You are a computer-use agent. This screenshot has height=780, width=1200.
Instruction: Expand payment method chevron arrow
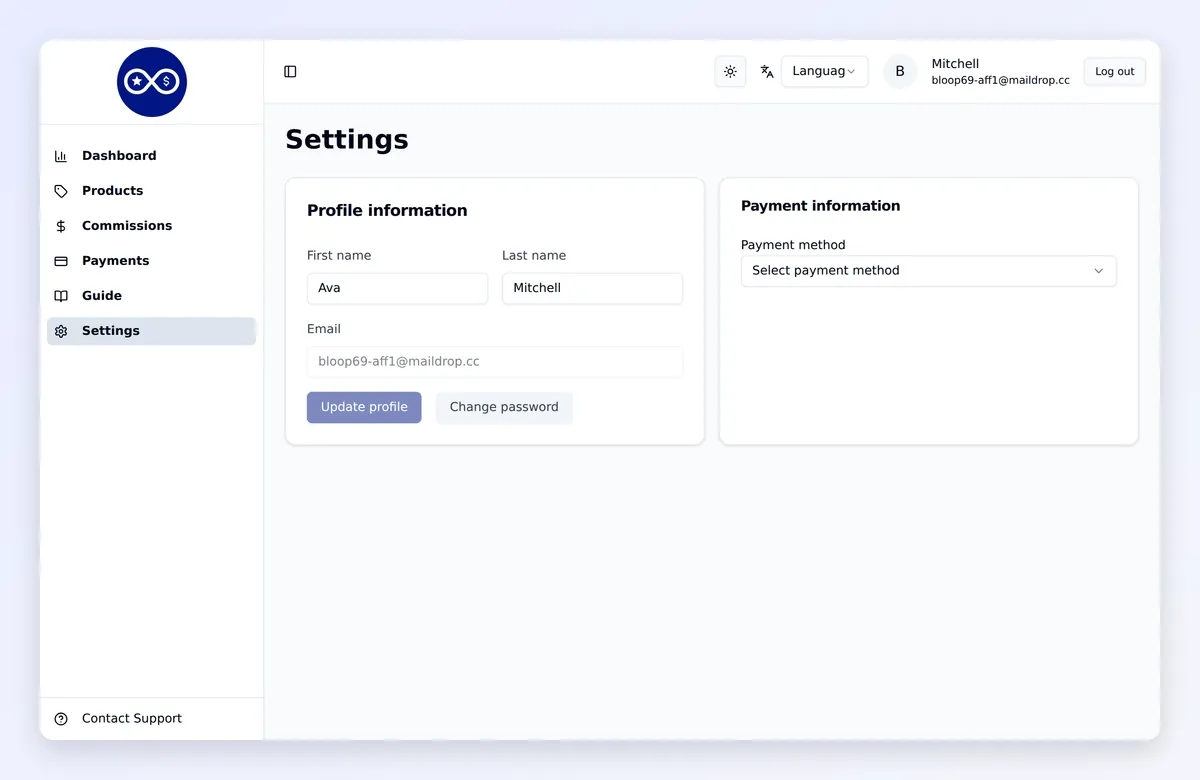pyautogui.click(x=1098, y=271)
